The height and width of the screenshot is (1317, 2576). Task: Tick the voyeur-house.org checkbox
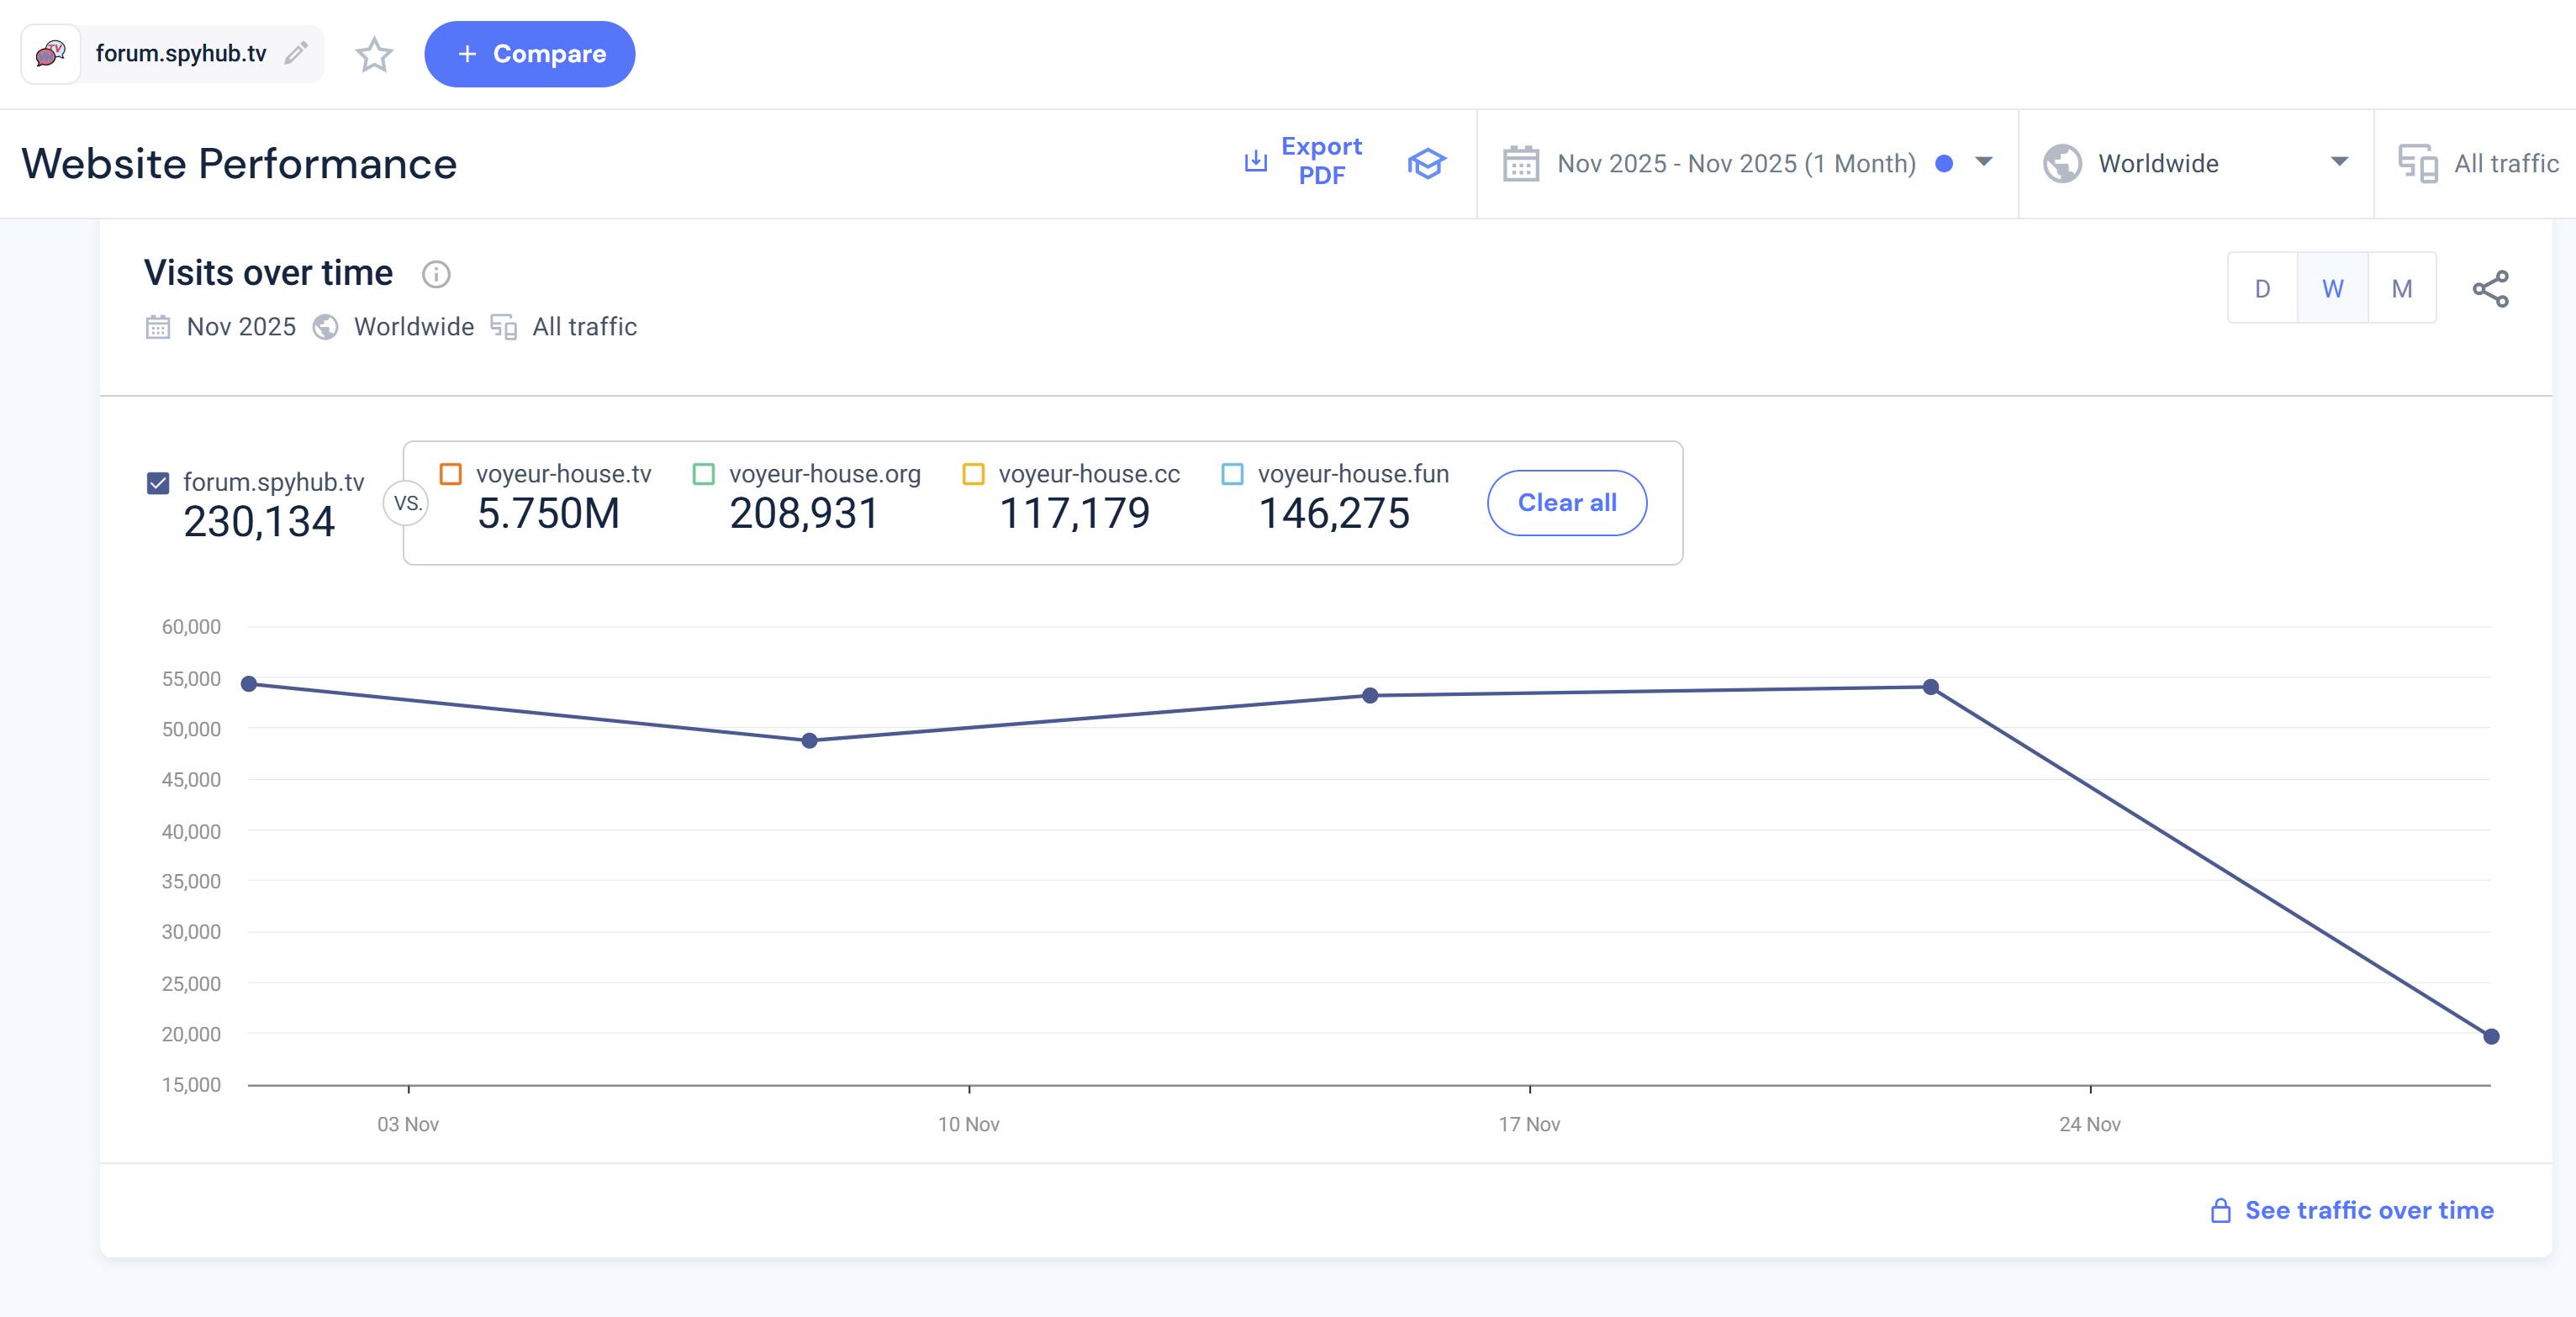[x=704, y=474]
